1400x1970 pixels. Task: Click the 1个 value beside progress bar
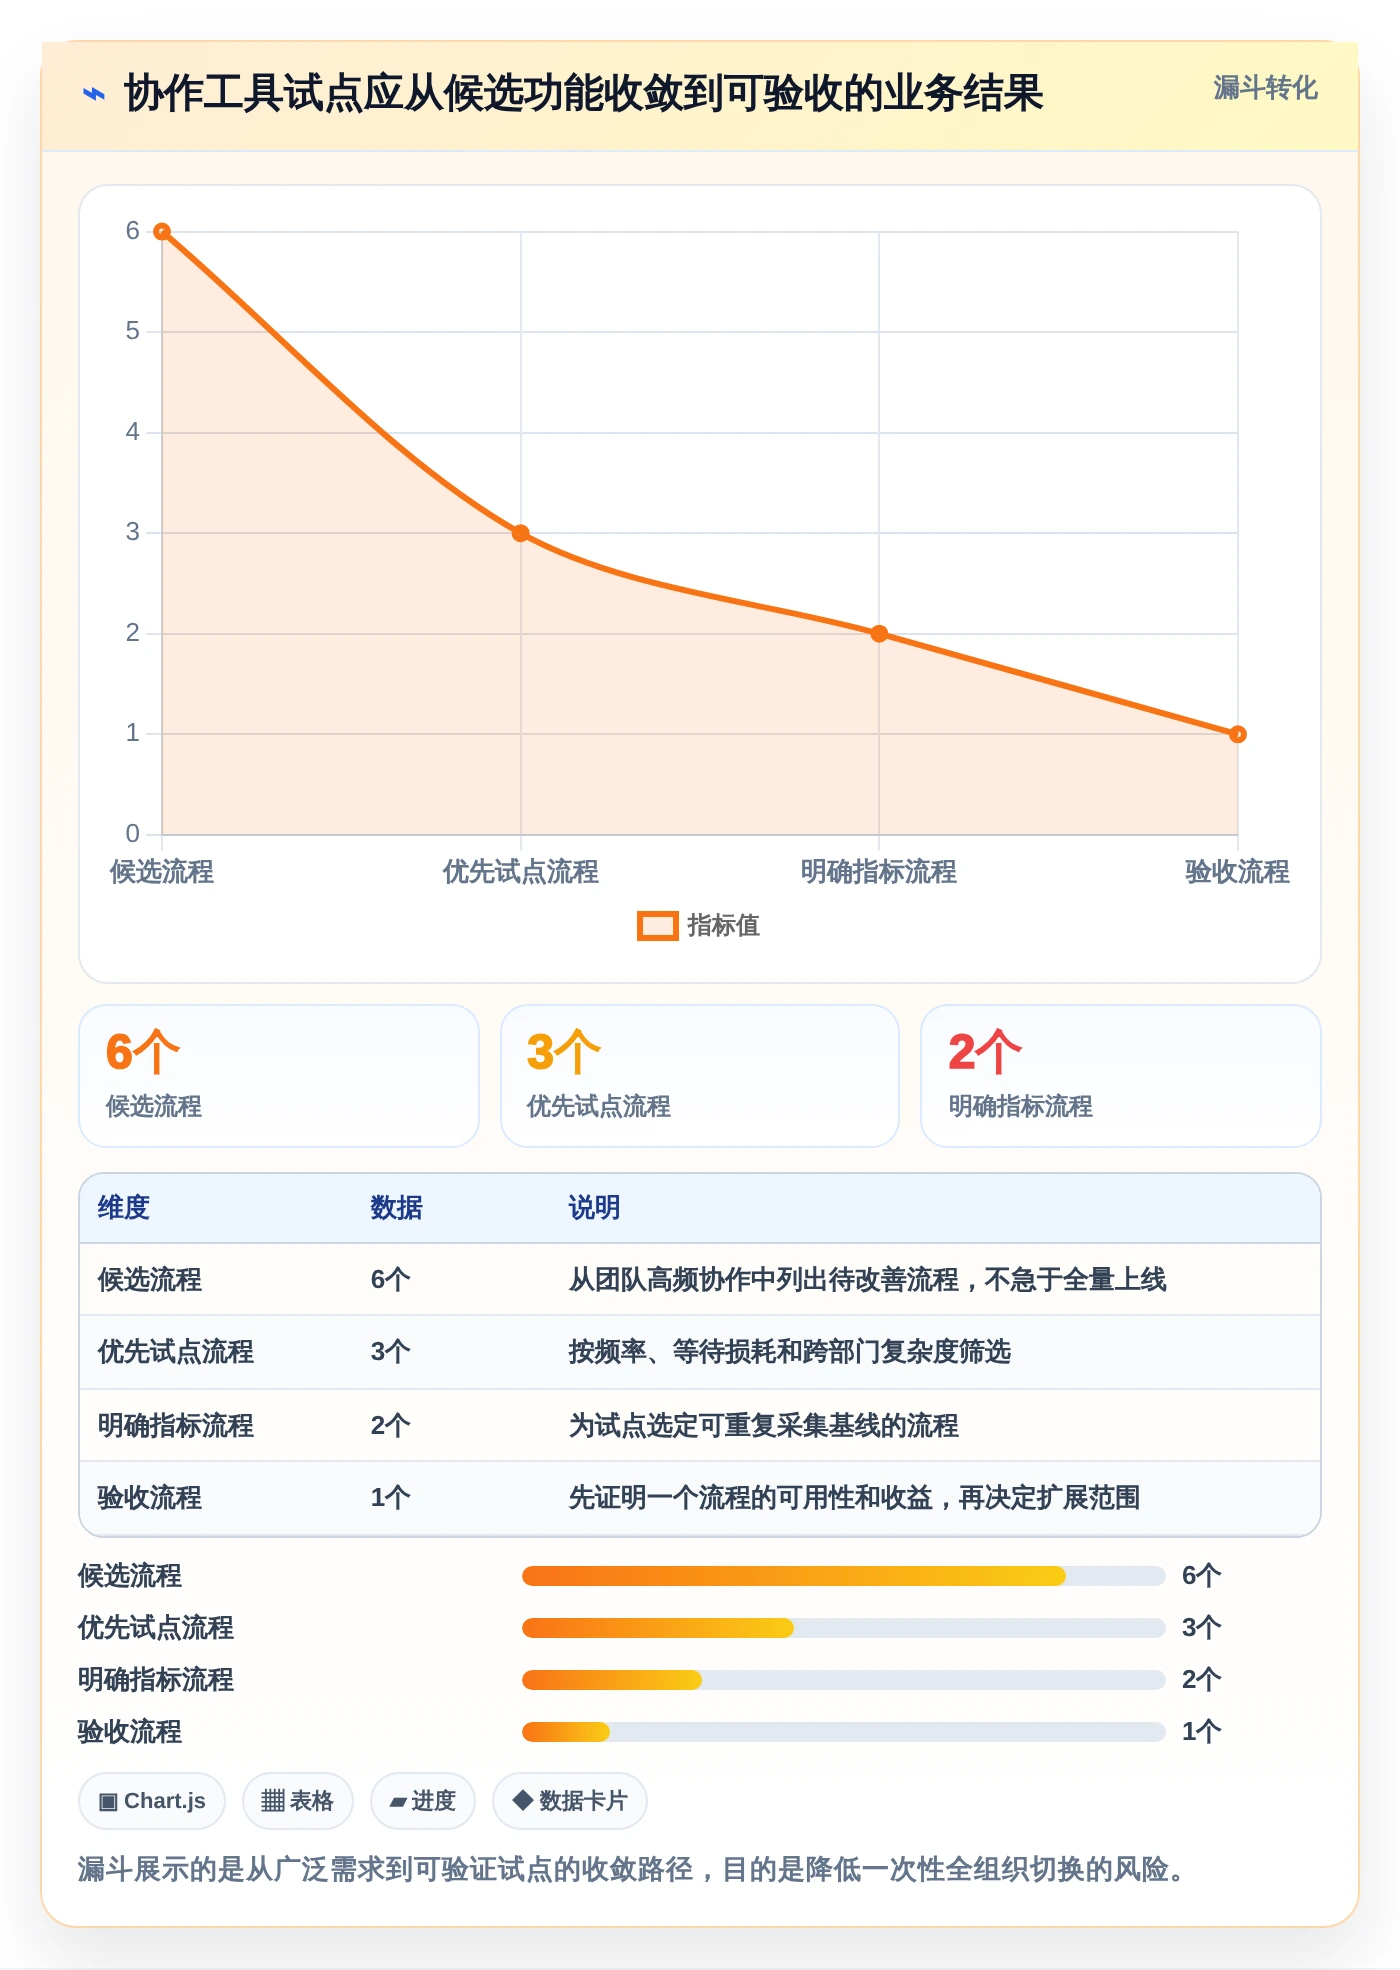(1201, 1732)
